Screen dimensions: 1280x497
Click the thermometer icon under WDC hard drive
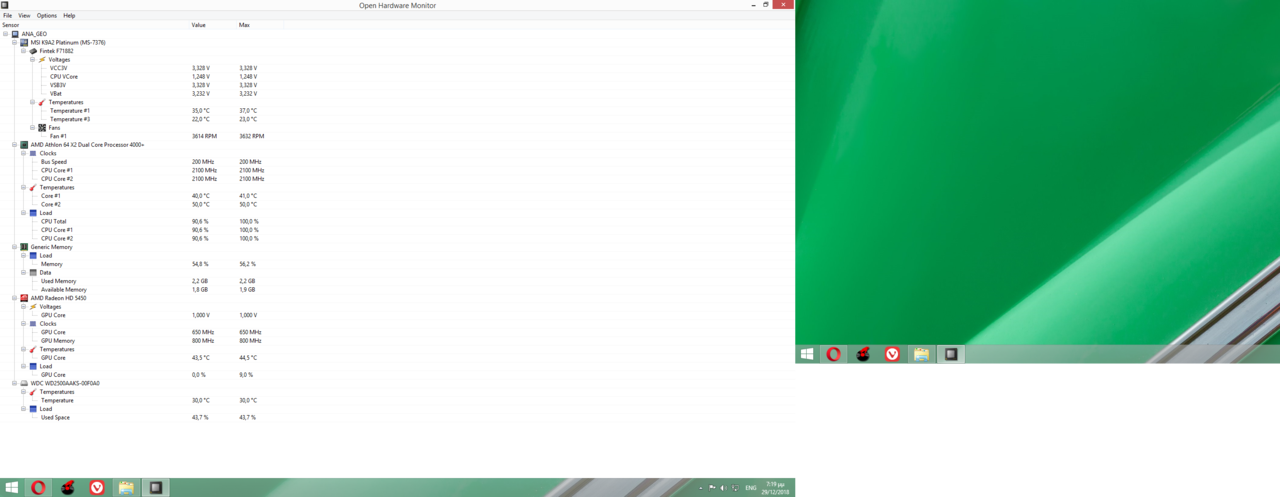[x=33, y=392]
